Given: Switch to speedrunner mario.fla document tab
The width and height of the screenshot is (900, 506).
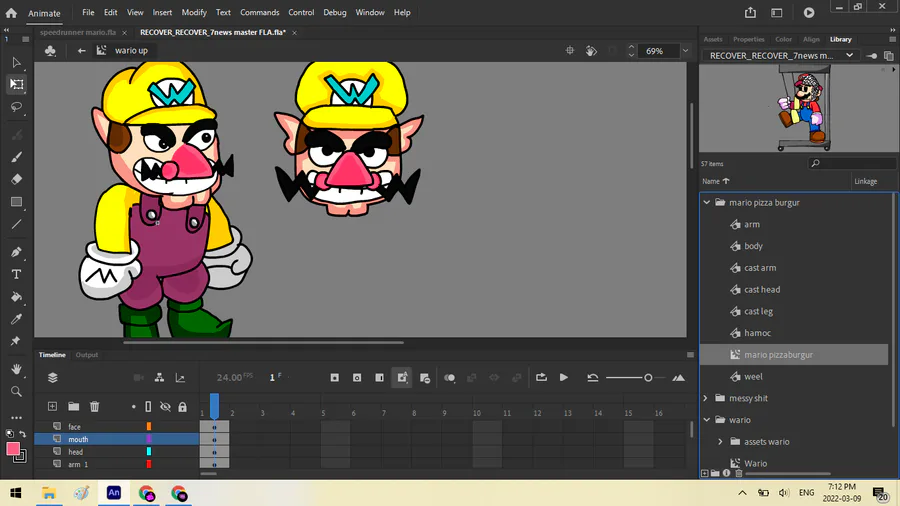Looking at the screenshot, I should click(78, 32).
